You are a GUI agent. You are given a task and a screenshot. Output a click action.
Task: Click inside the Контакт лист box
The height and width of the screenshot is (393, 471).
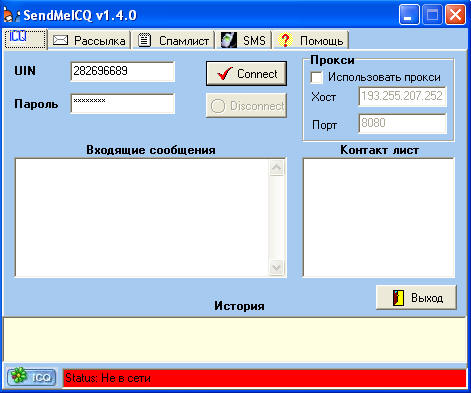pyautogui.click(x=379, y=217)
